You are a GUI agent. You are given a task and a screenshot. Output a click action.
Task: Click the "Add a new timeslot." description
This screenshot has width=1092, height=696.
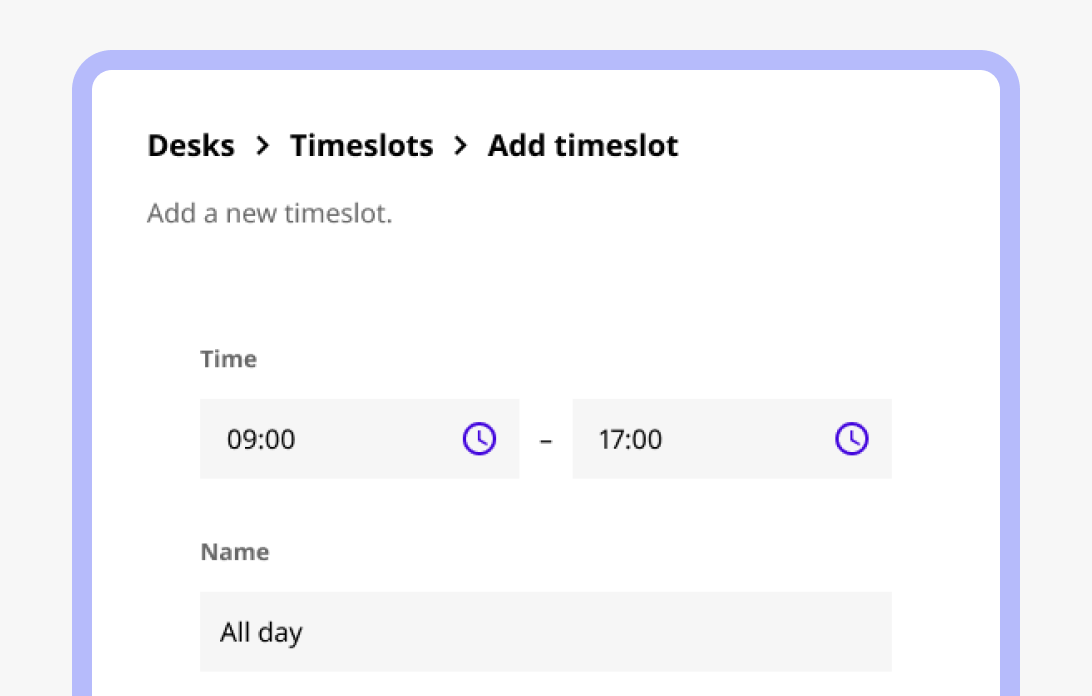(x=270, y=213)
